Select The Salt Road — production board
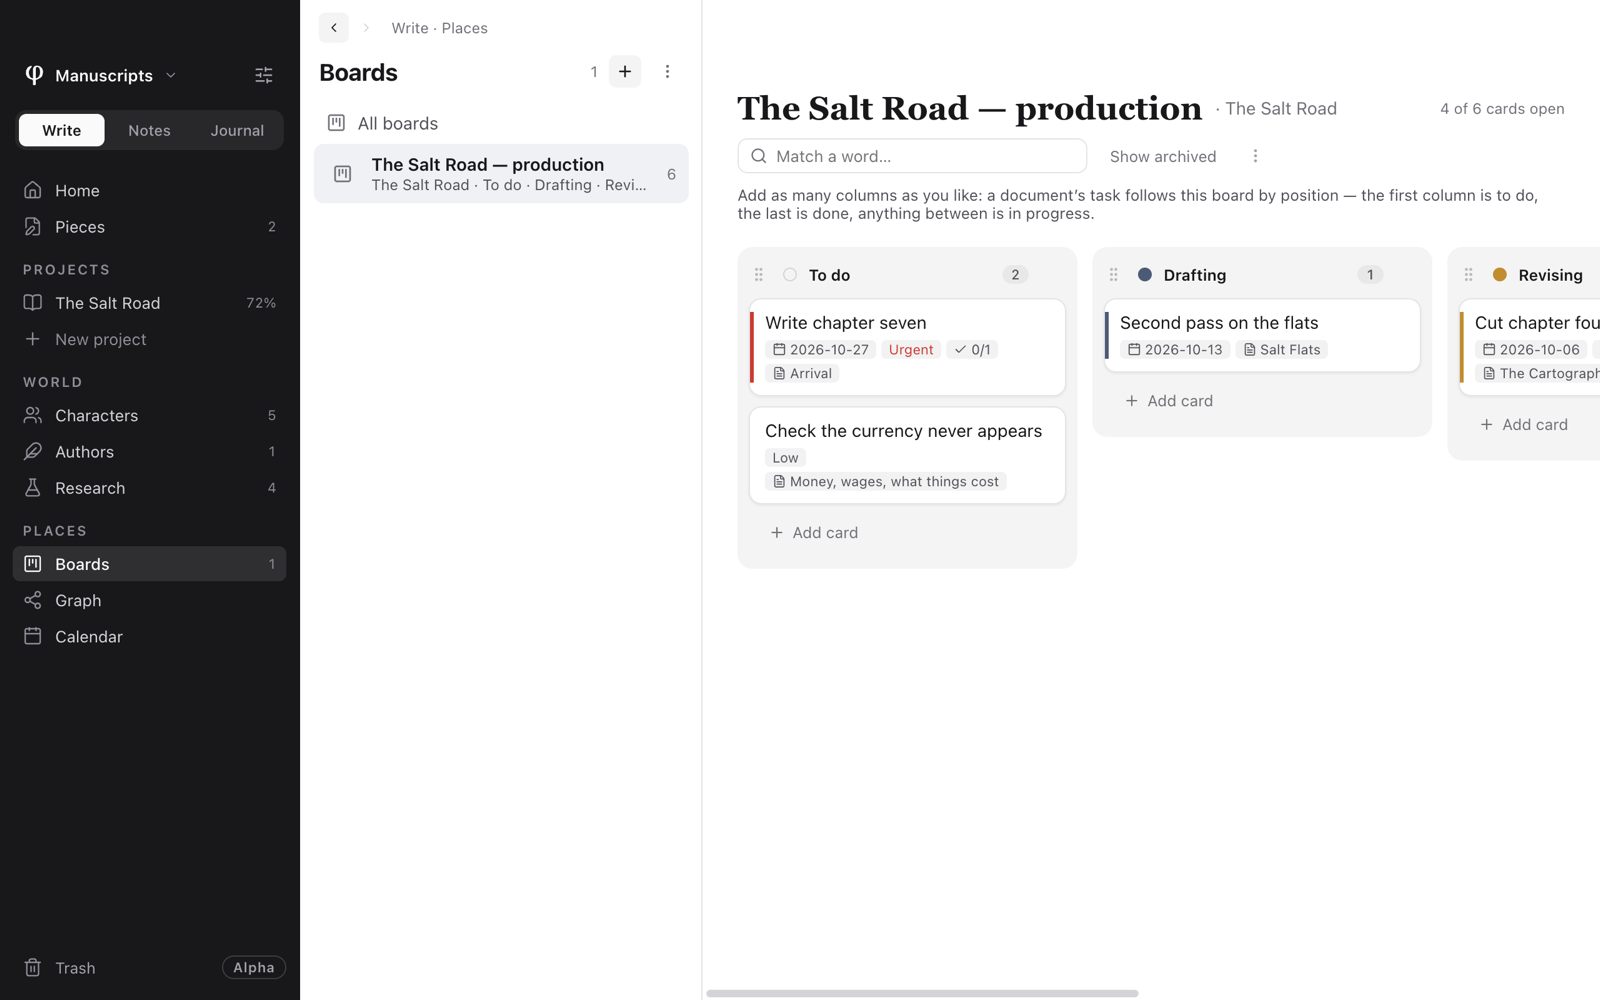This screenshot has width=1600, height=1000. [501, 174]
